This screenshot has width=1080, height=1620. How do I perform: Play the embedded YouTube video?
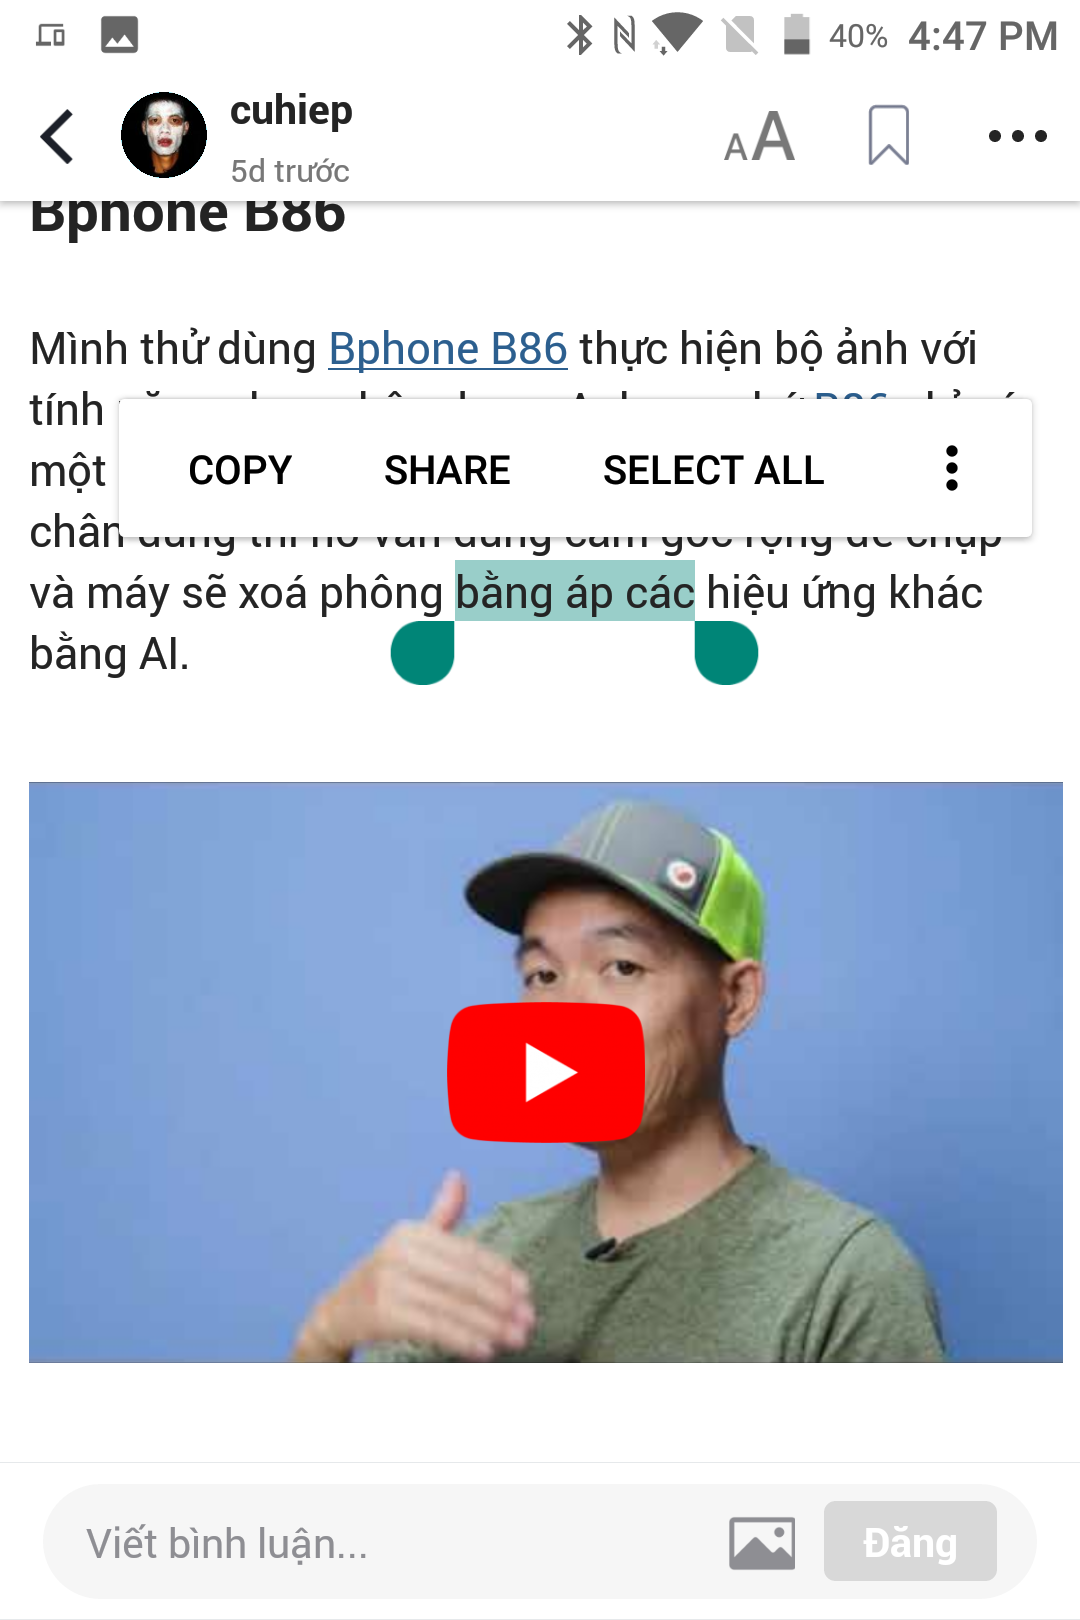click(546, 1072)
